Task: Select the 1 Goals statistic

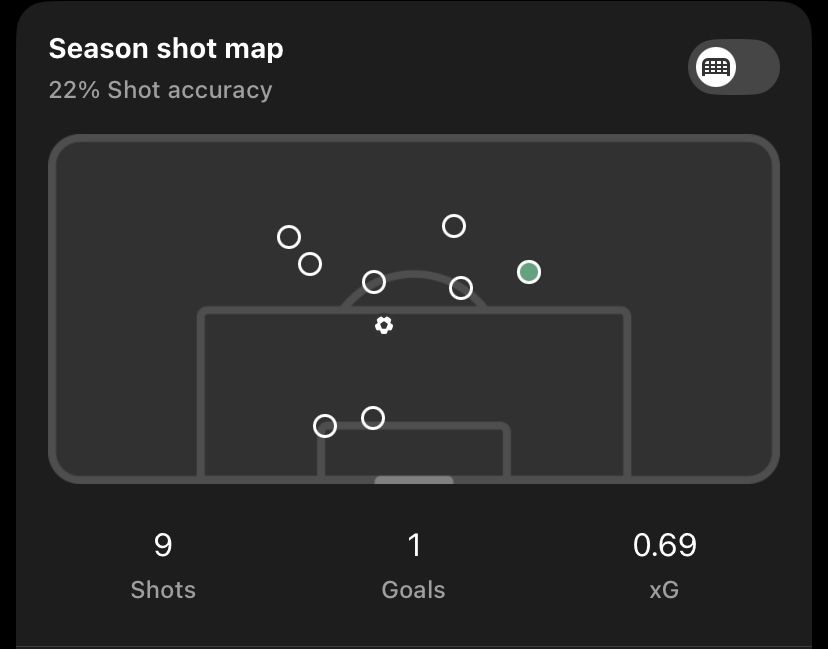Action: [x=413, y=563]
